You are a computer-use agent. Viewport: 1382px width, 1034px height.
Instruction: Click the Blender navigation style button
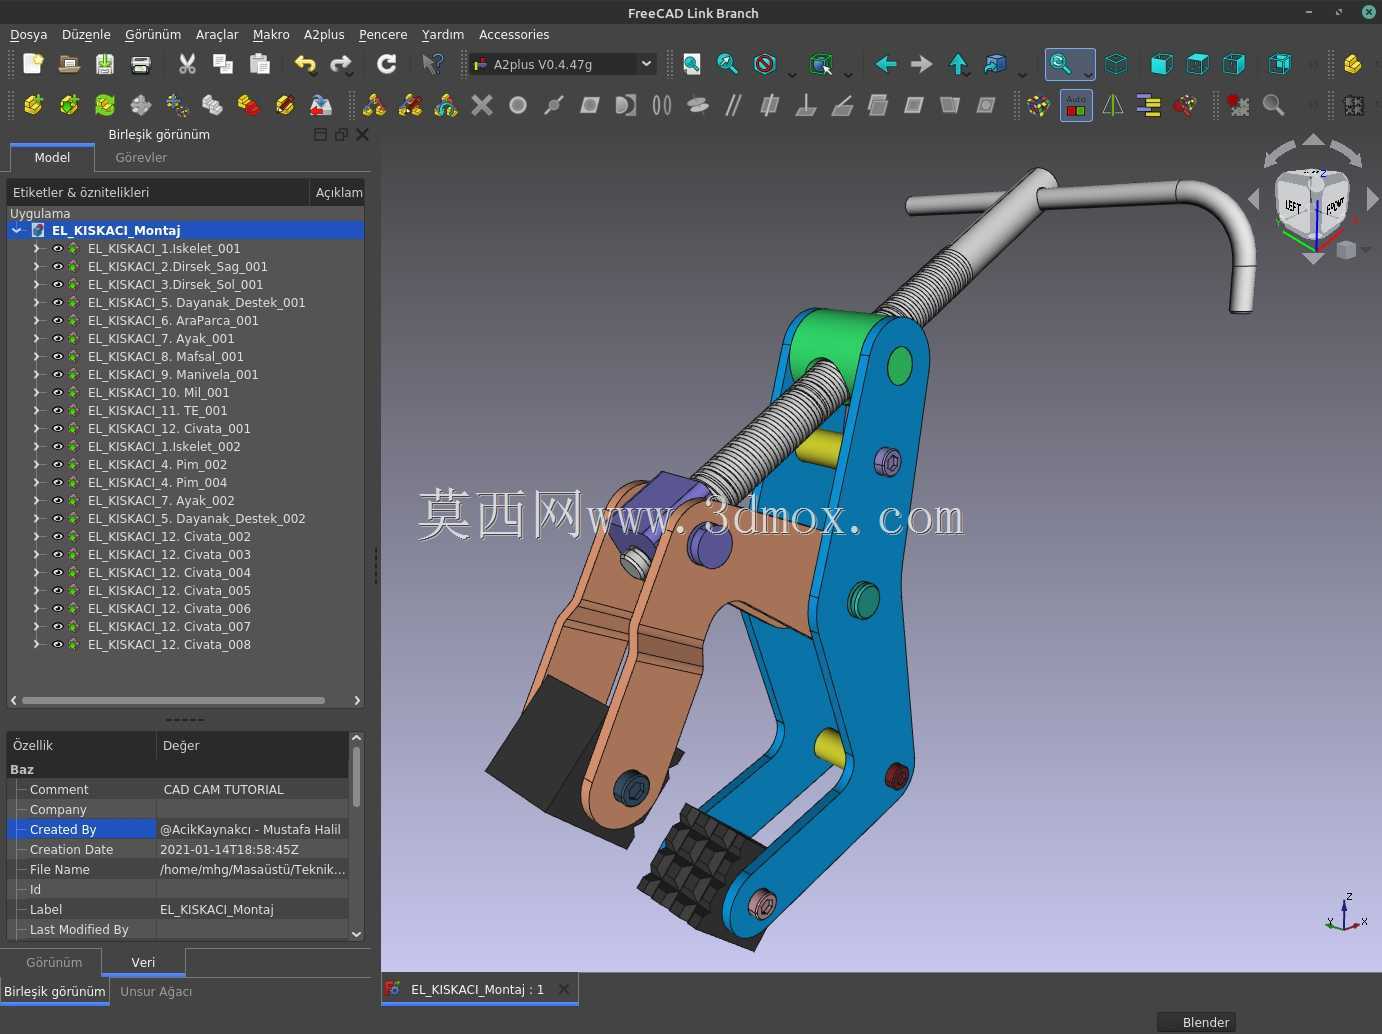click(1197, 1022)
